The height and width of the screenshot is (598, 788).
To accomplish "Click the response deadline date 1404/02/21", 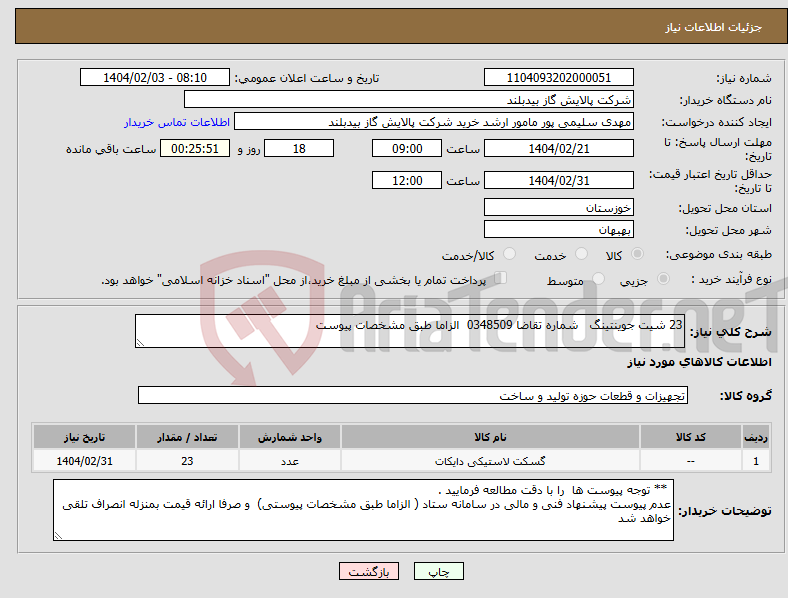I will coord(559,148).
